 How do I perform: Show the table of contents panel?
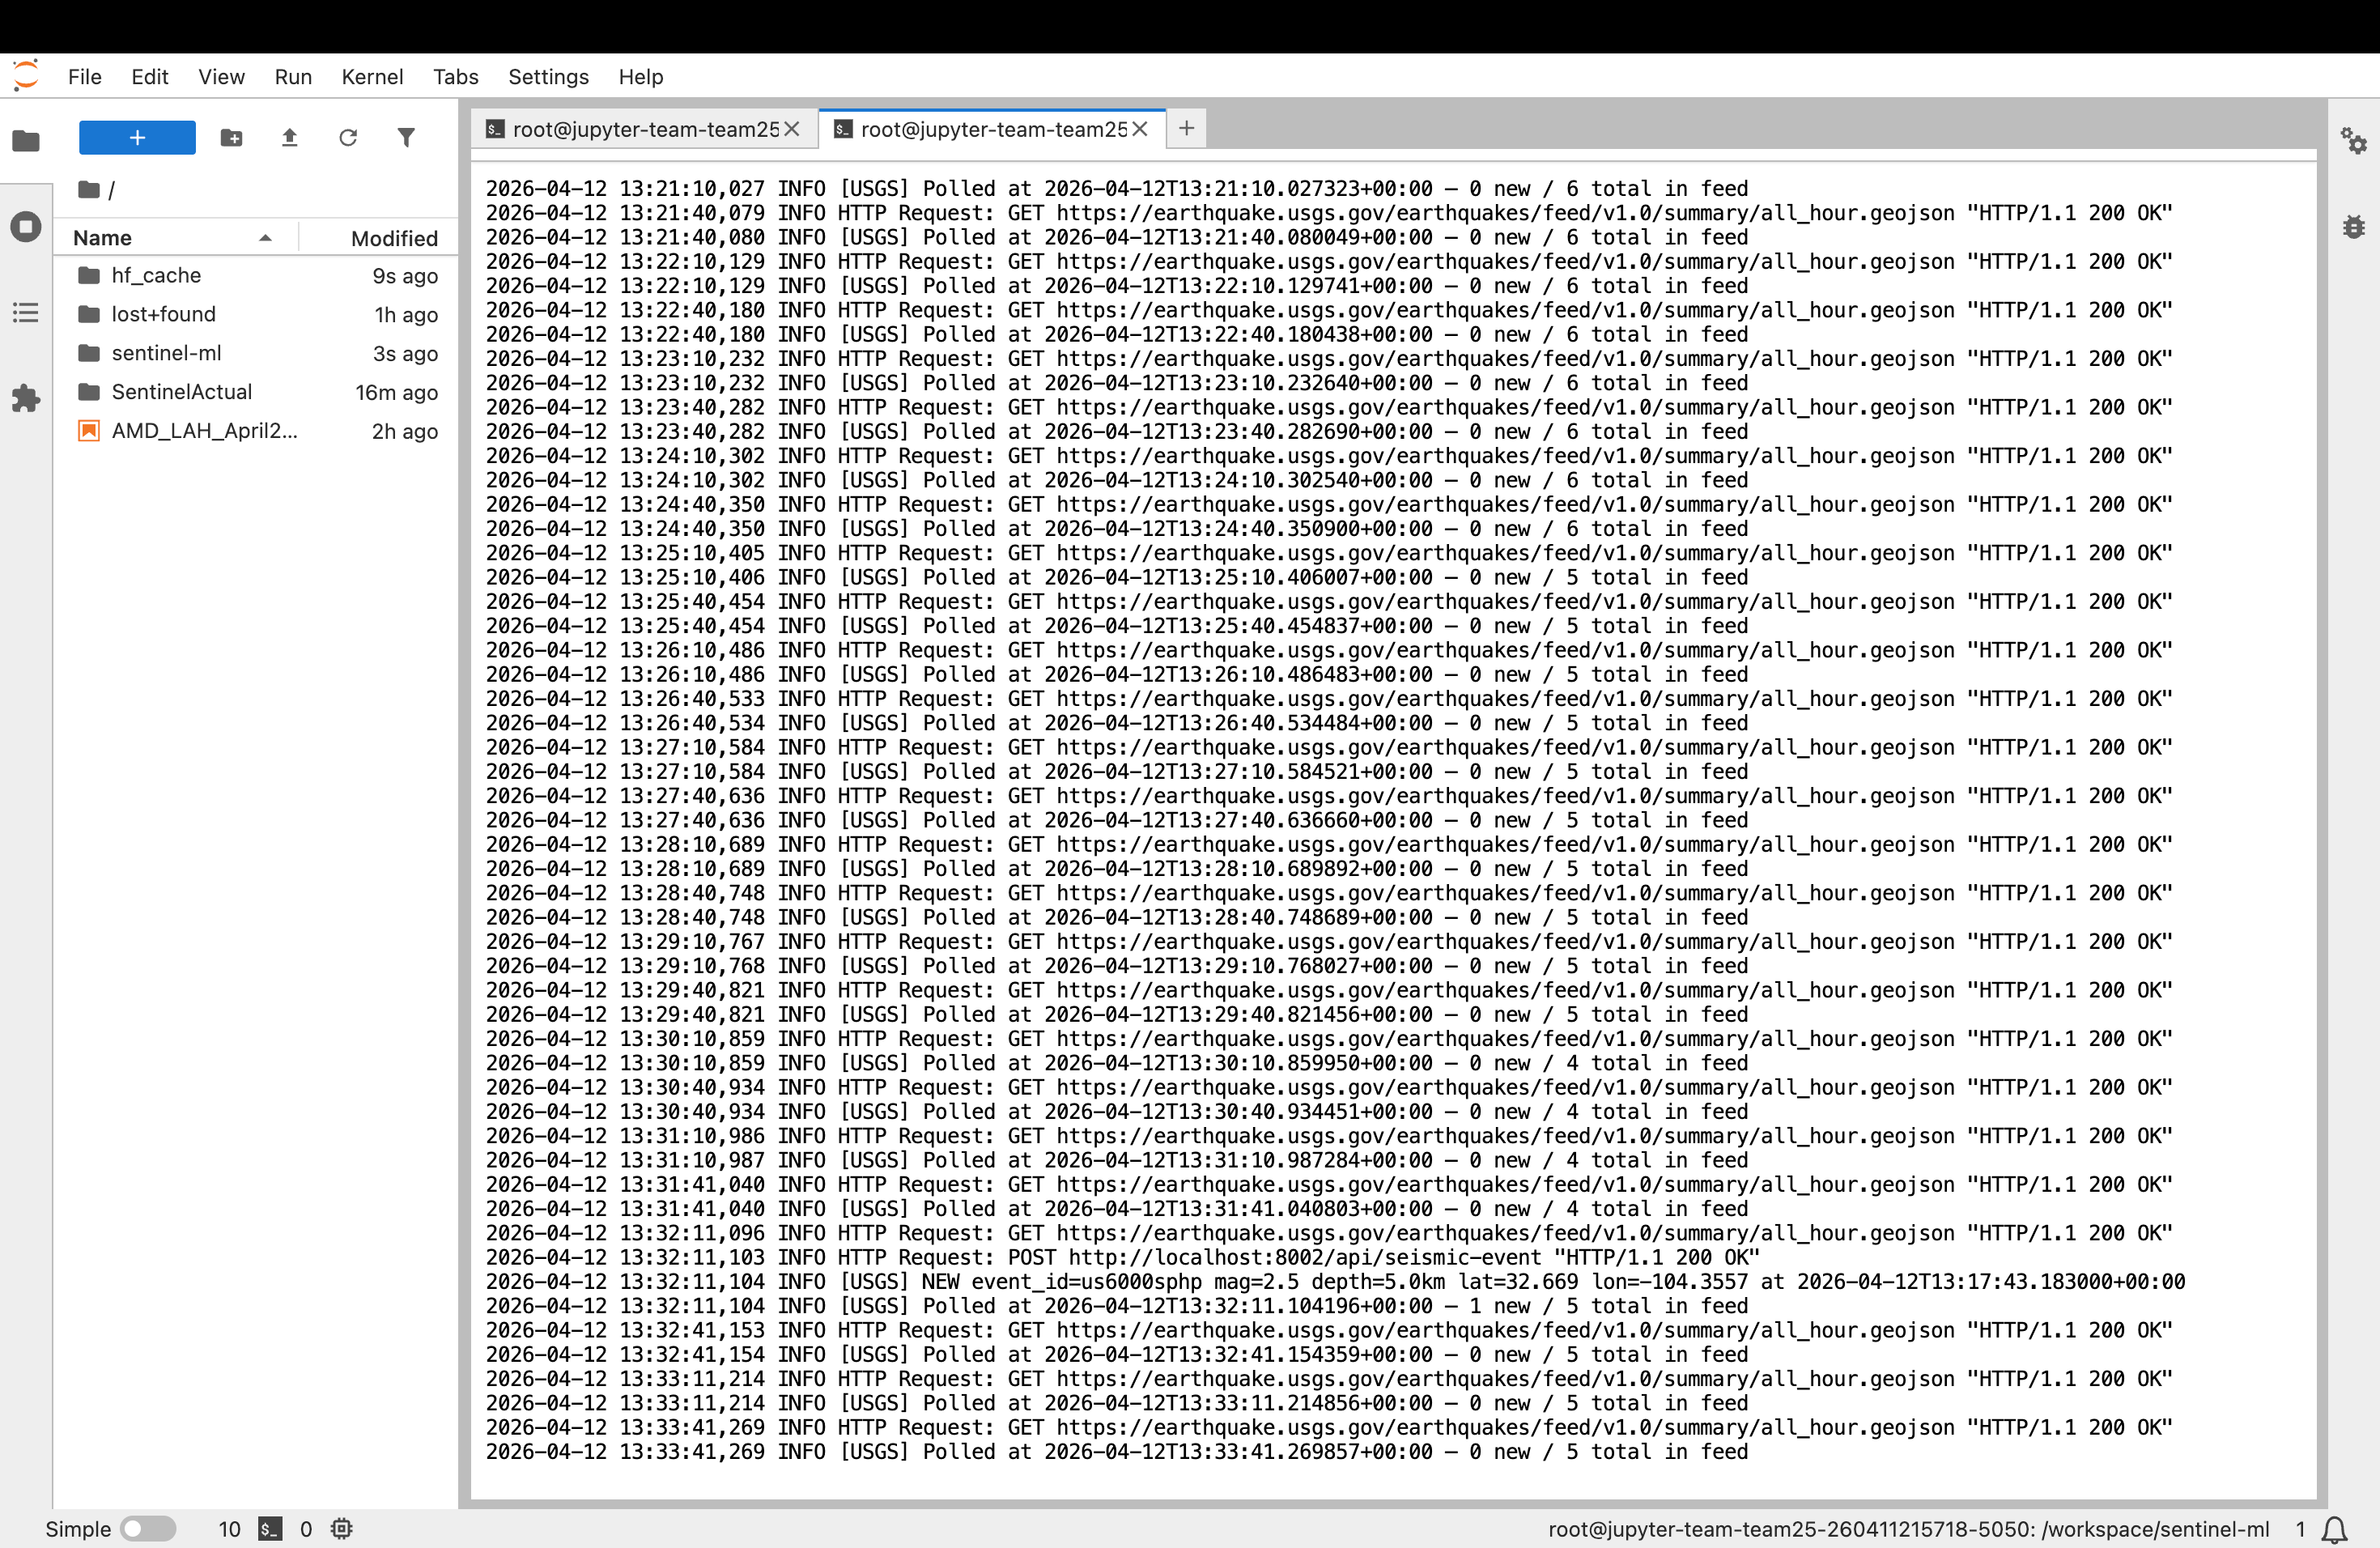[26, 313]
